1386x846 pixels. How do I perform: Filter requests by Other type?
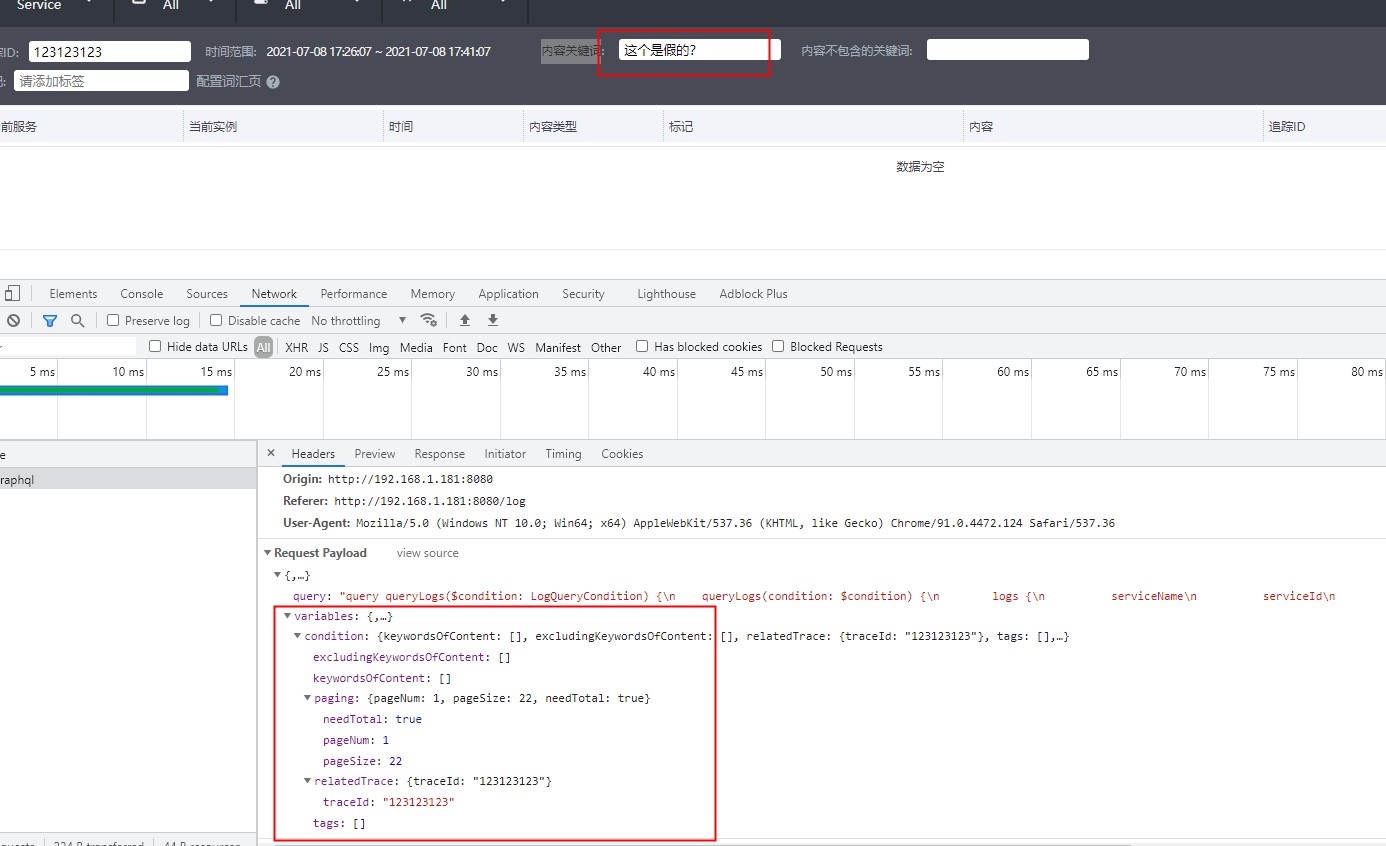(606, 347)
